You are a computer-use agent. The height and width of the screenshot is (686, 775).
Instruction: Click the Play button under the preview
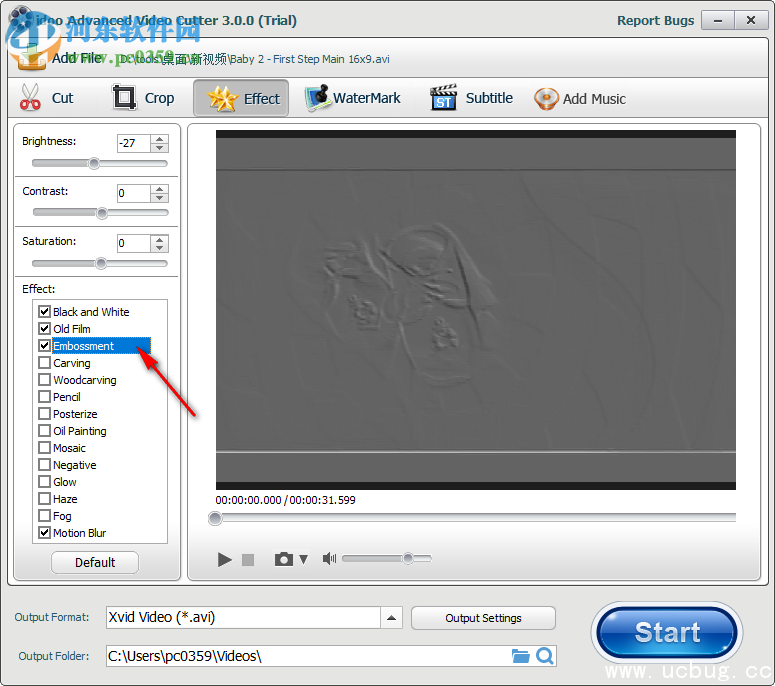(x=225, y=559)
